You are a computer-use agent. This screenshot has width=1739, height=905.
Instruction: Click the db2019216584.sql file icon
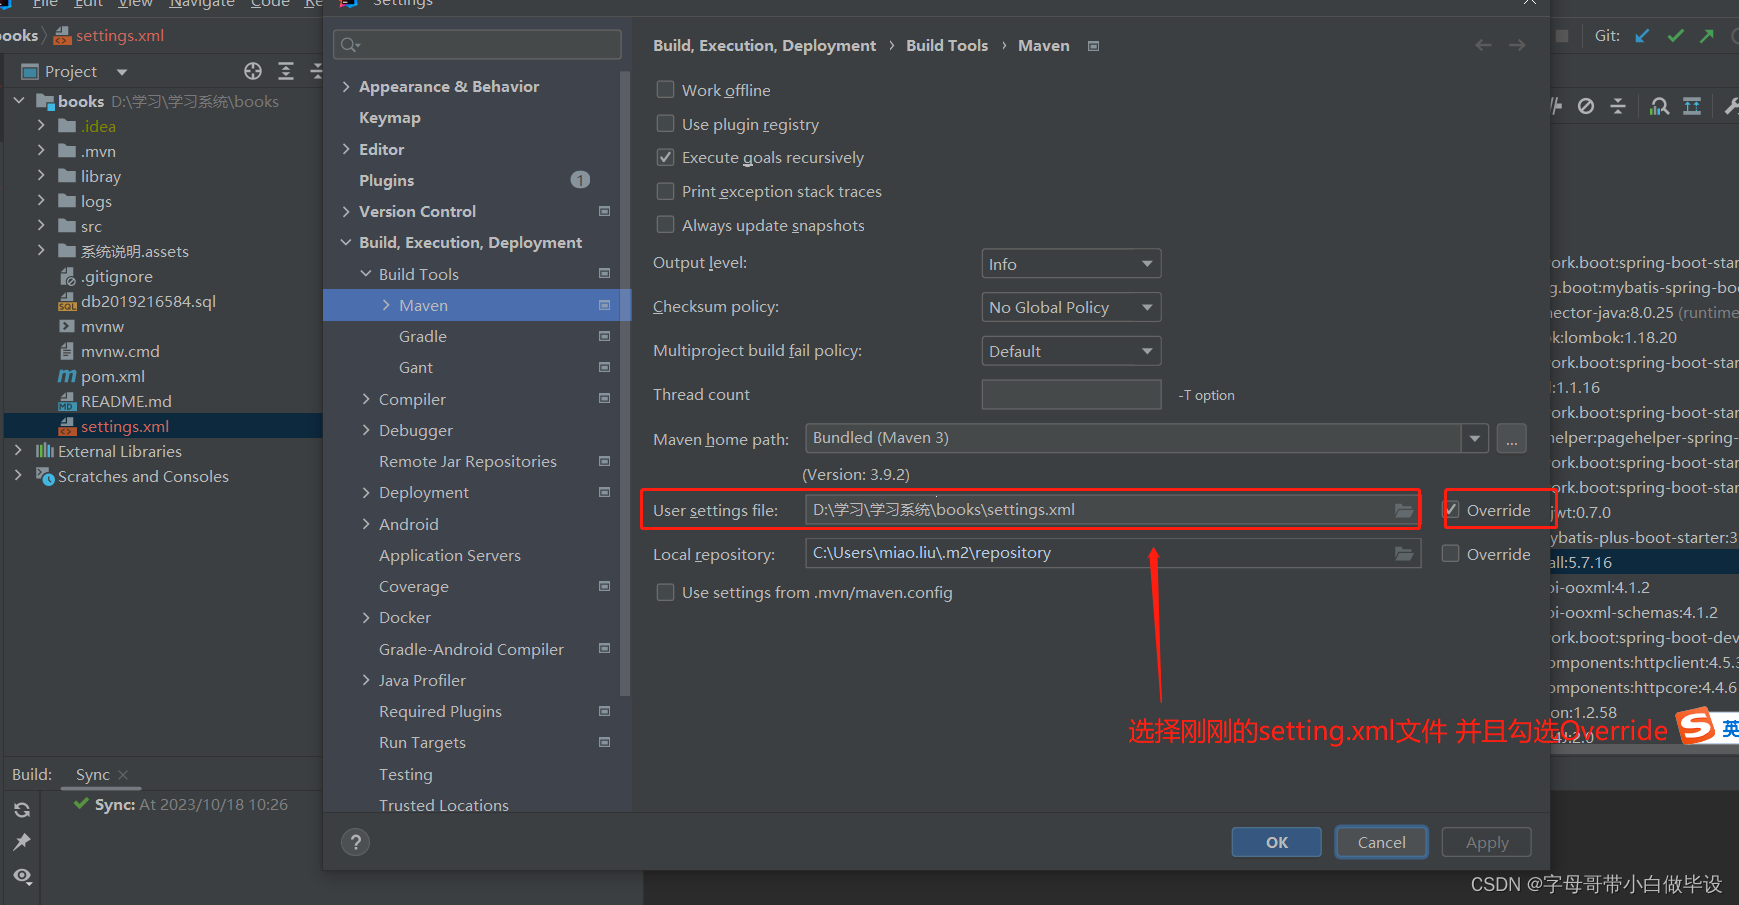[x=67, y=301]
